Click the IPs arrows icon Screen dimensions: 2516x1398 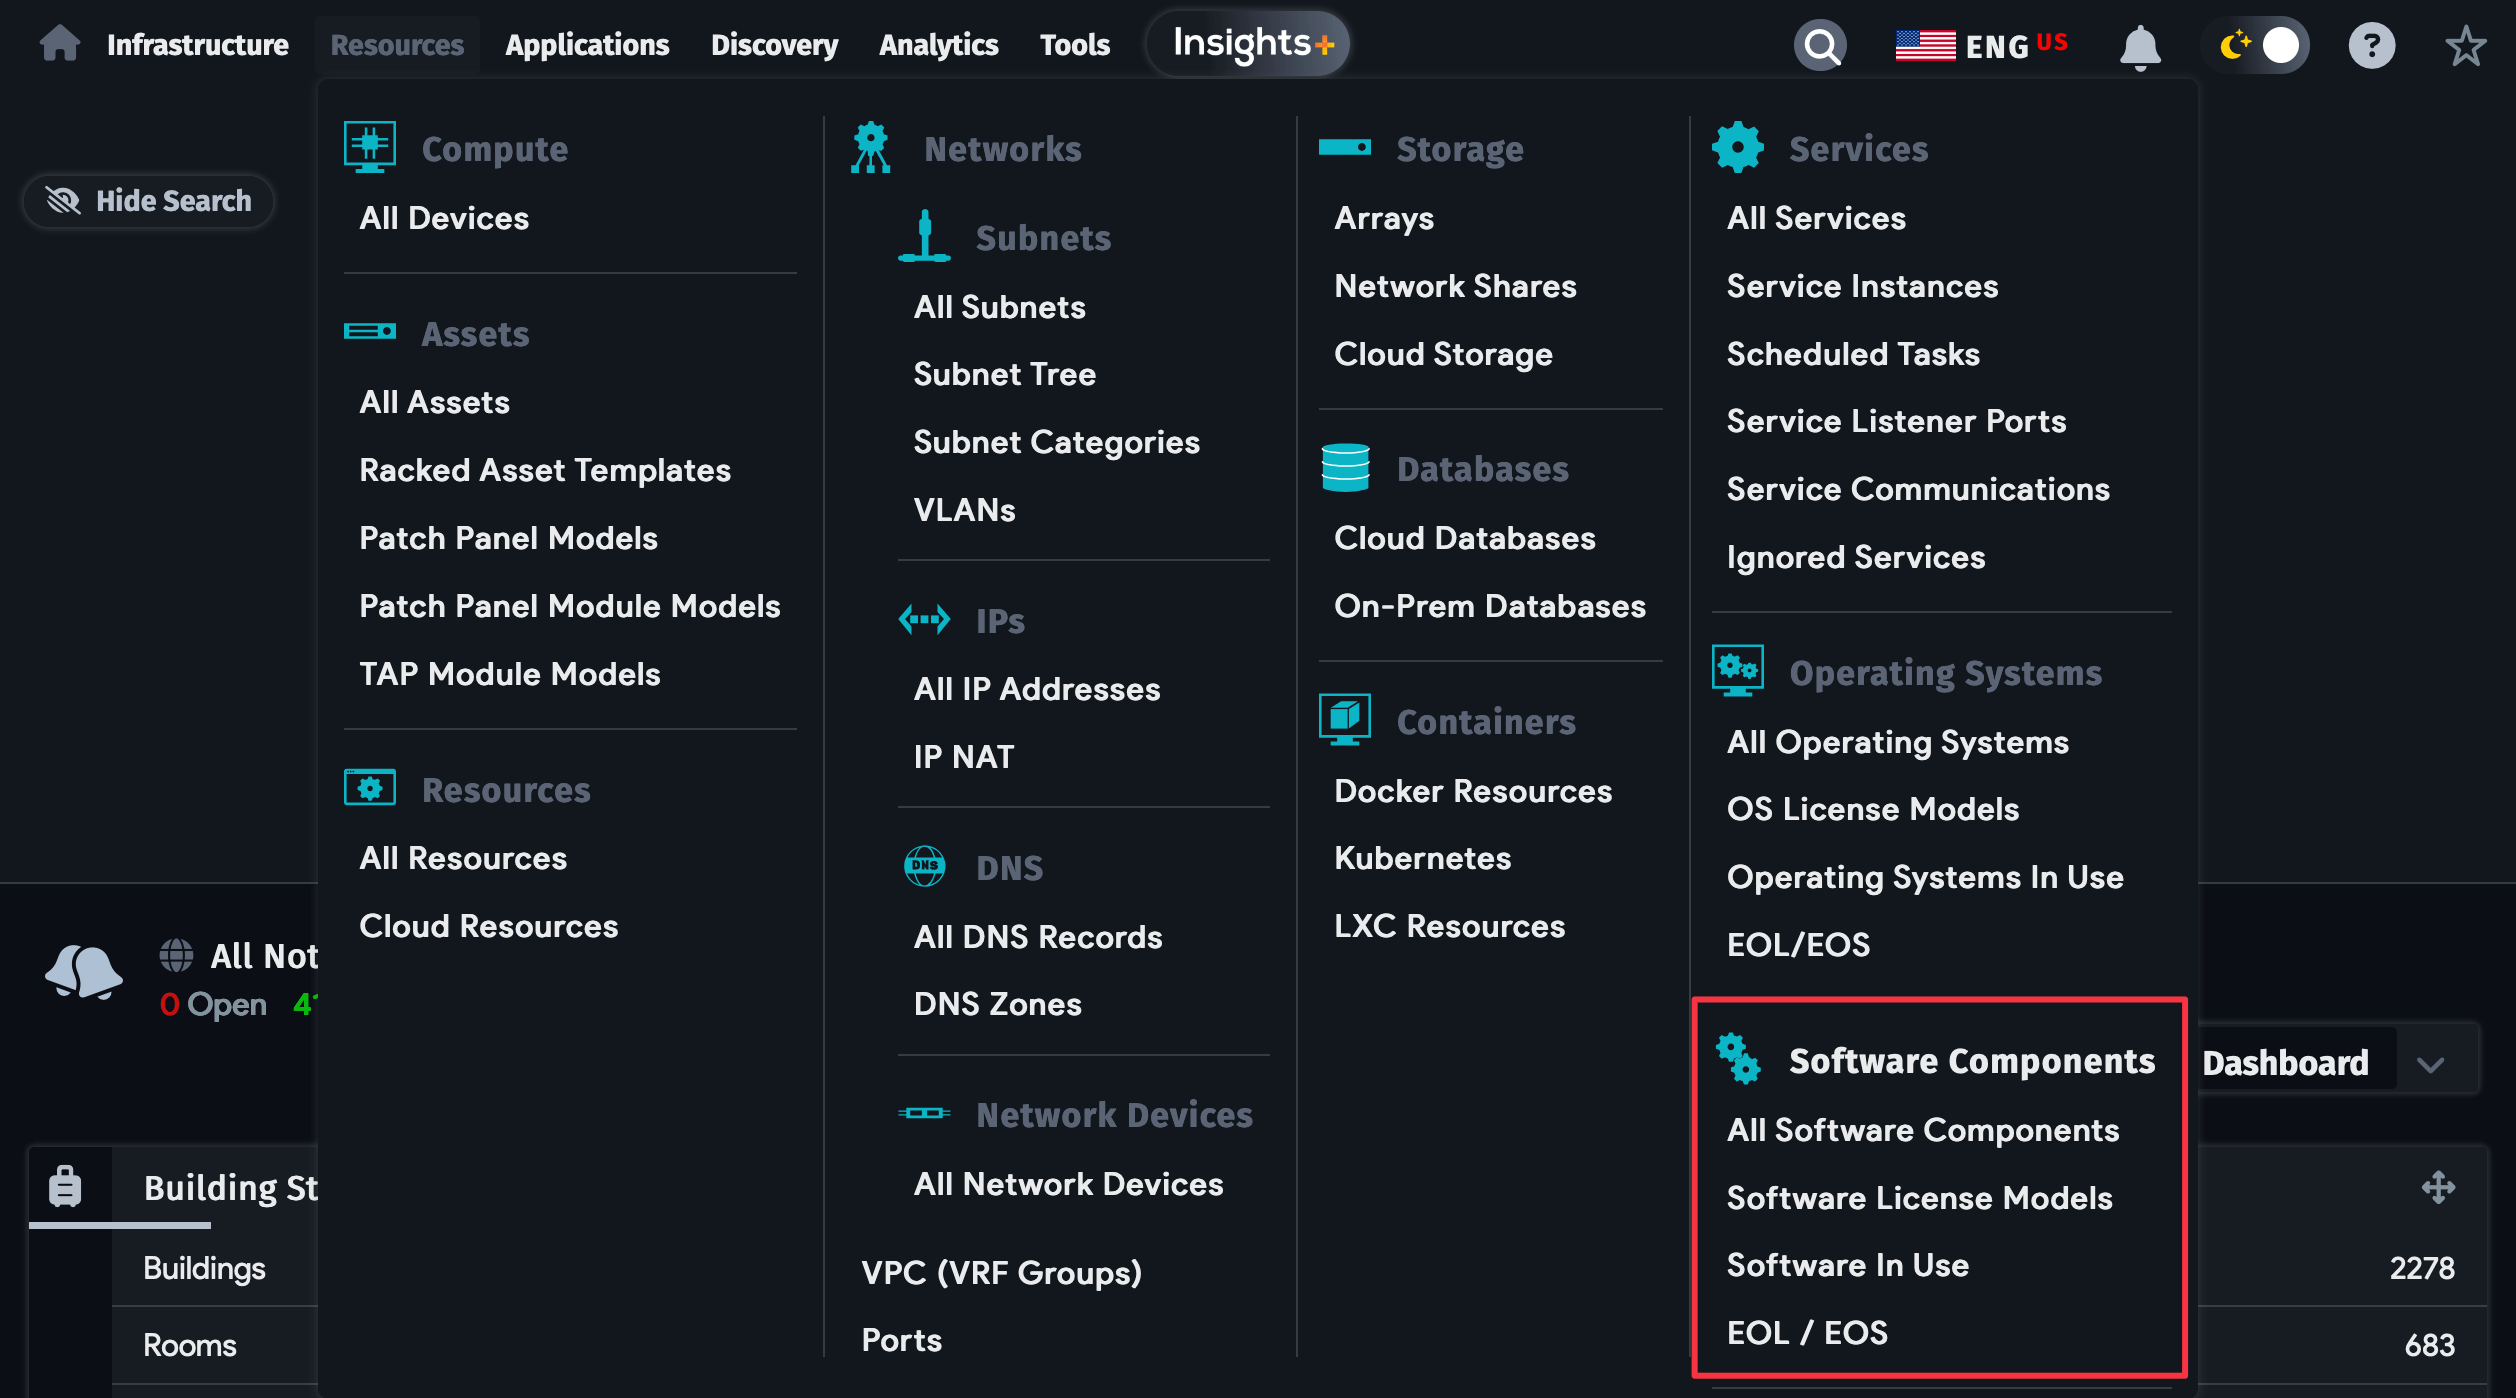point(924,620)
